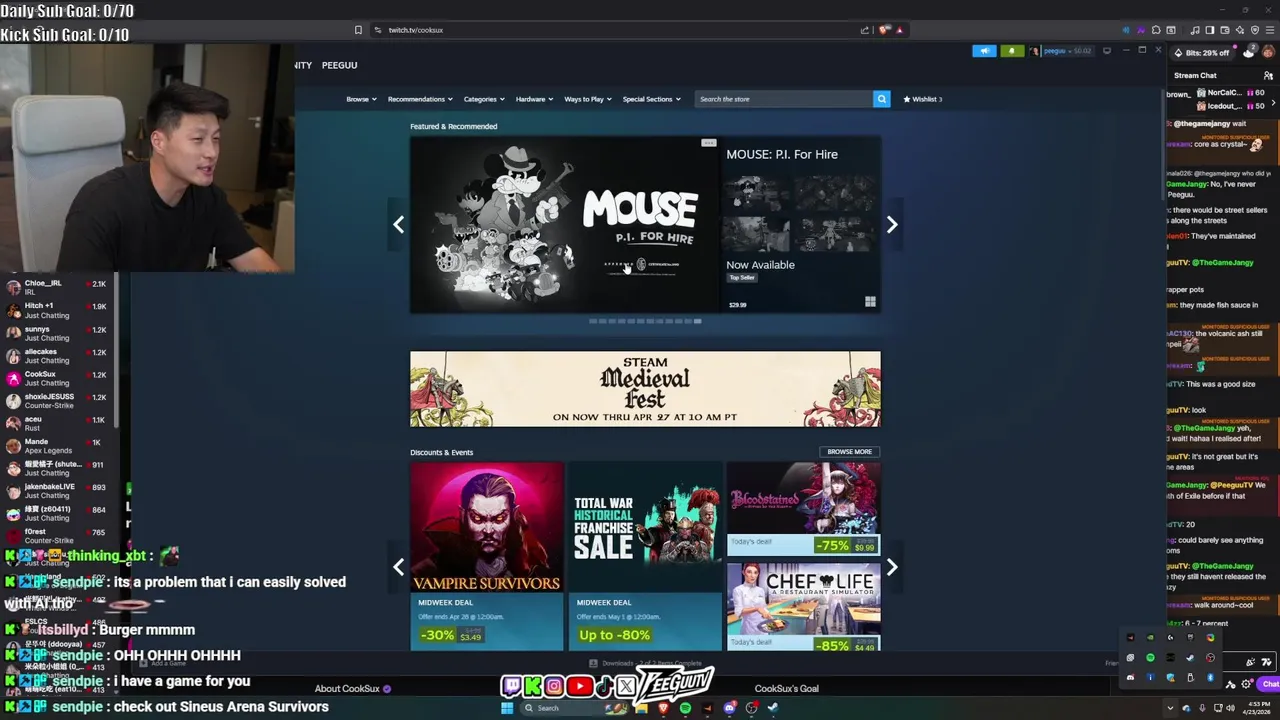
Task: Toggle the browser sidebar panel icon
Action: pos(1210,30)
